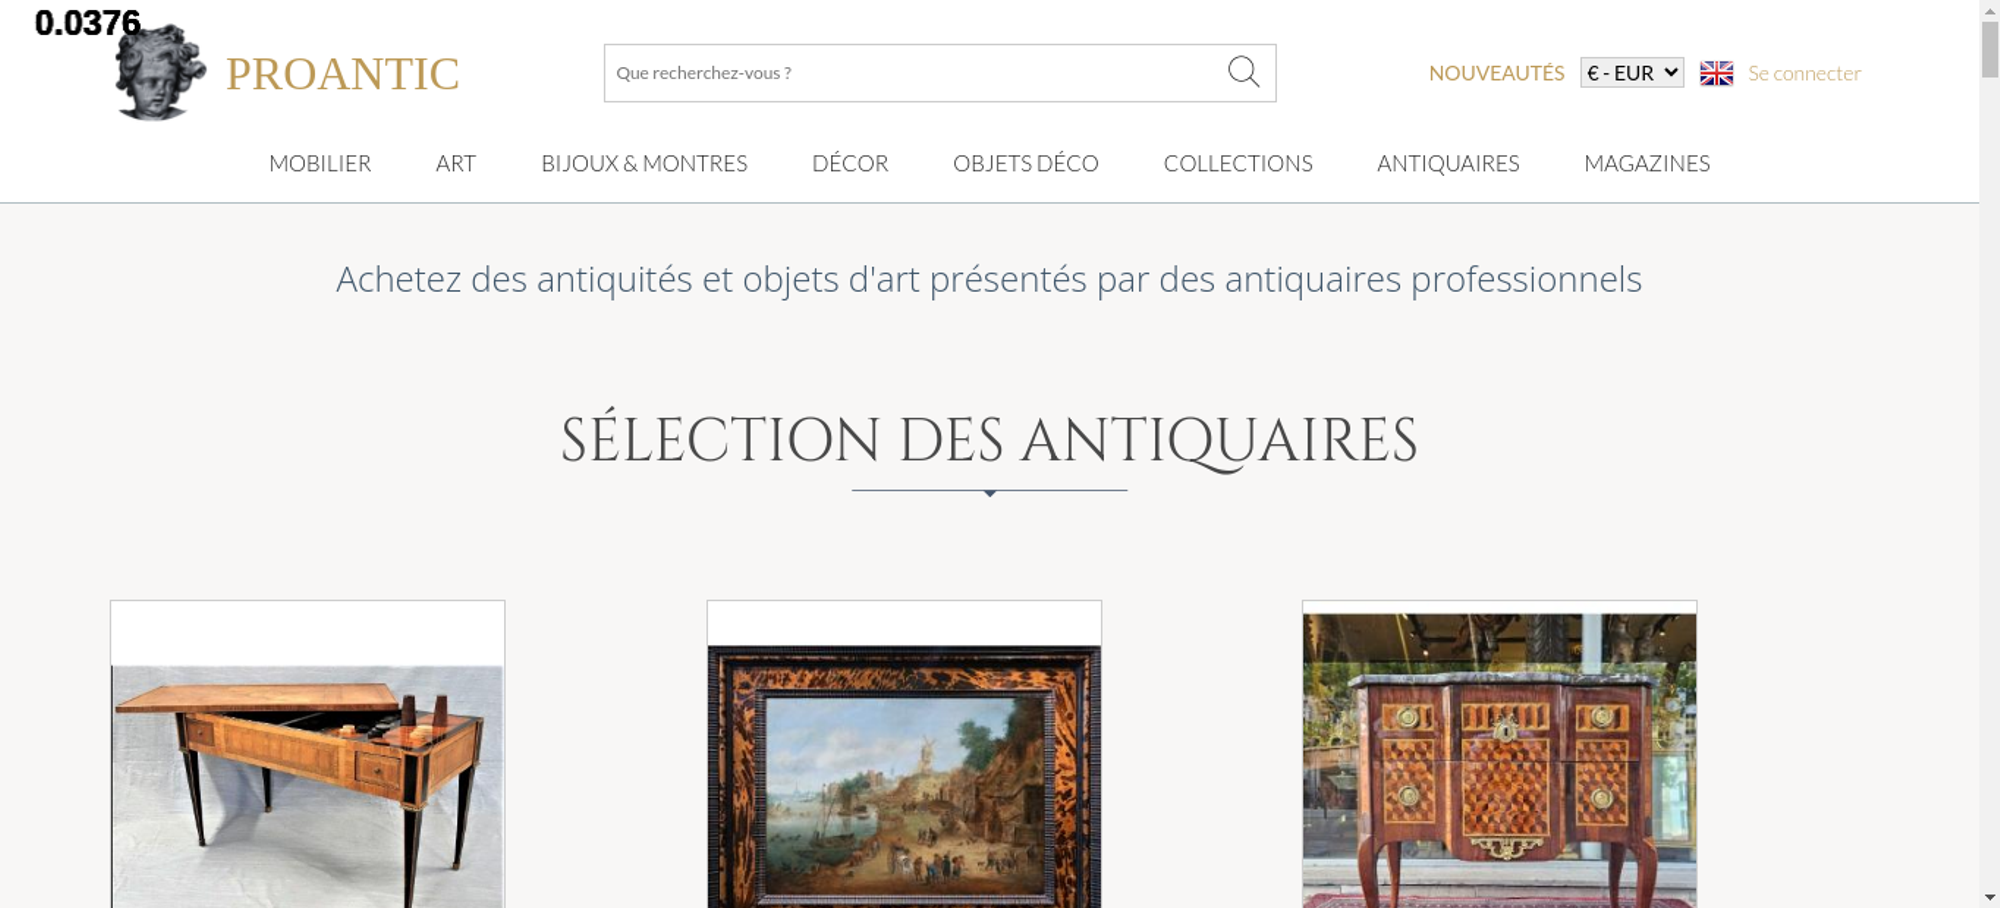Open the EUR currency dropdown
This screenshot has height=908, width=2000.
[1632, 73]
